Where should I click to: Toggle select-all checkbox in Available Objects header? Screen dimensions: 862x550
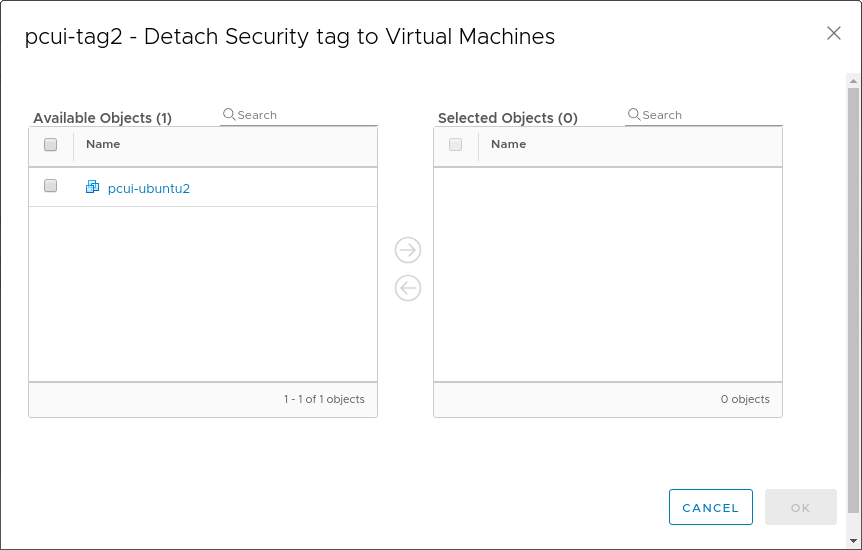pos(51,145)
